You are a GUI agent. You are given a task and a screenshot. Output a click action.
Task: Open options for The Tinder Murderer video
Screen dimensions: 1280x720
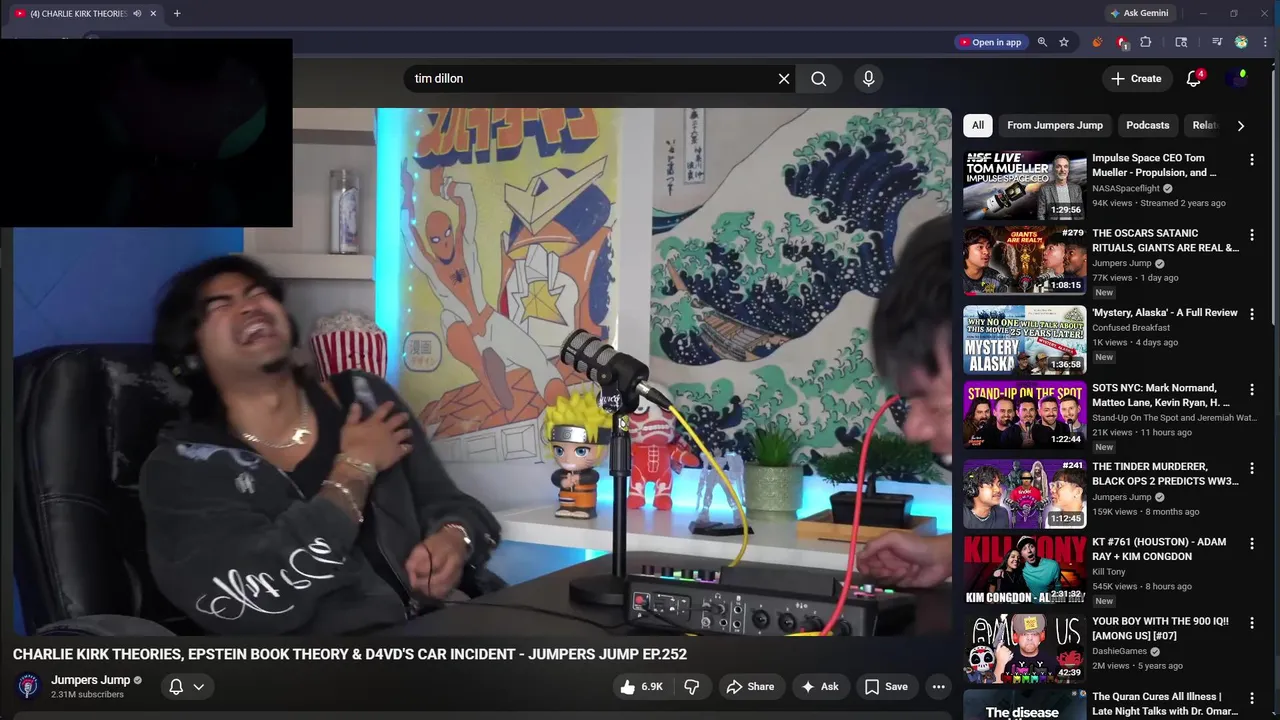pyautogui.click(x=1251, y=468)
